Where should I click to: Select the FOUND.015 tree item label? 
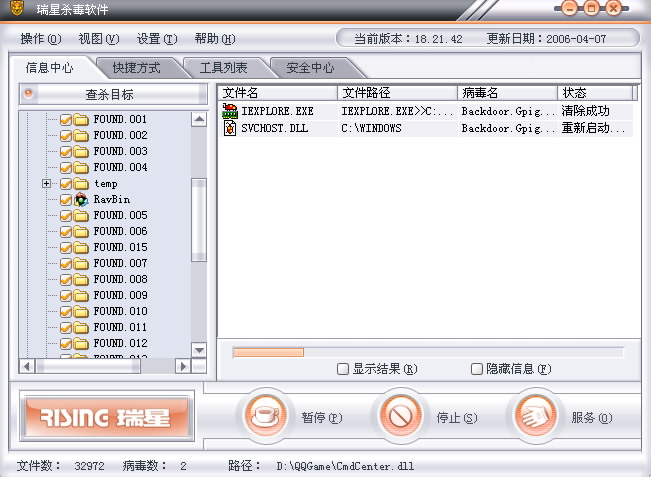coord(120,247)
